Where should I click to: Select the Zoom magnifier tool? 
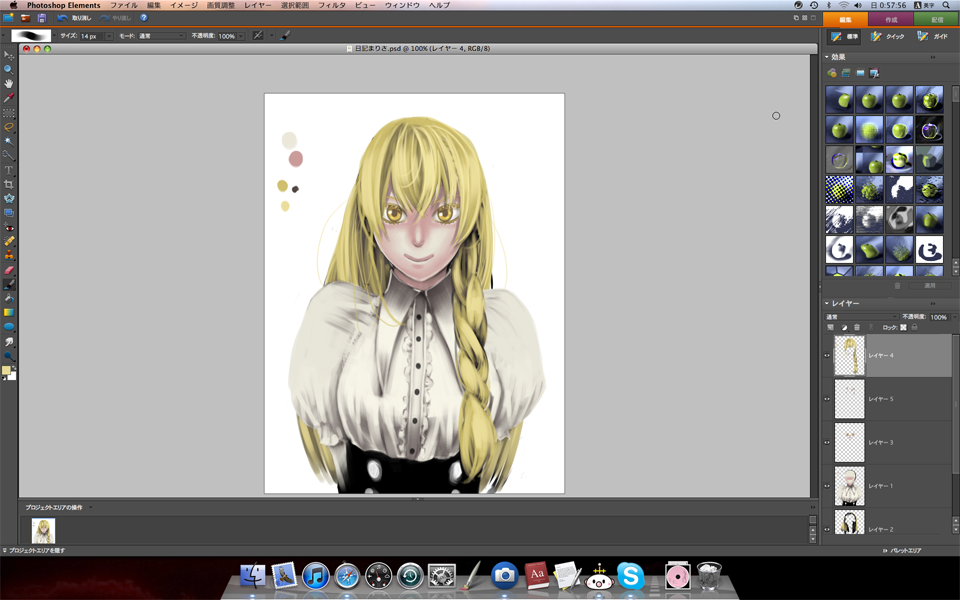[9, 70]
